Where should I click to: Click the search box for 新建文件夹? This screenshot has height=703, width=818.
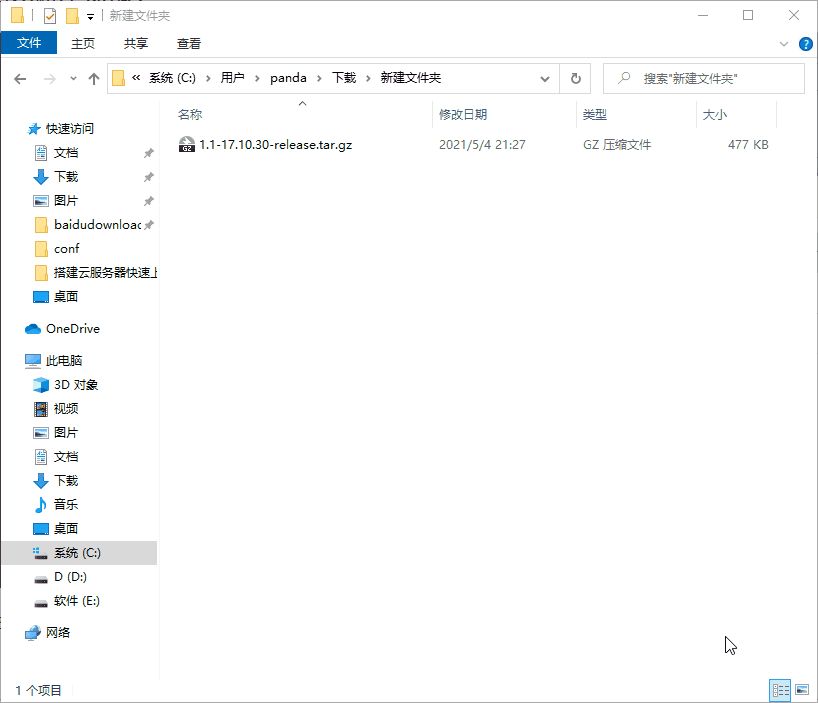click(704, 79)
